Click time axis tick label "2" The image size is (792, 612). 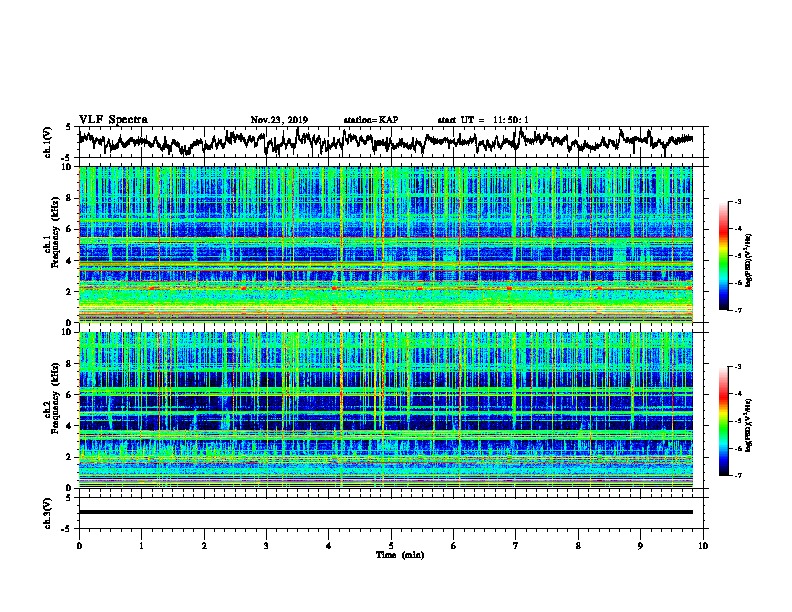point(204,546)
